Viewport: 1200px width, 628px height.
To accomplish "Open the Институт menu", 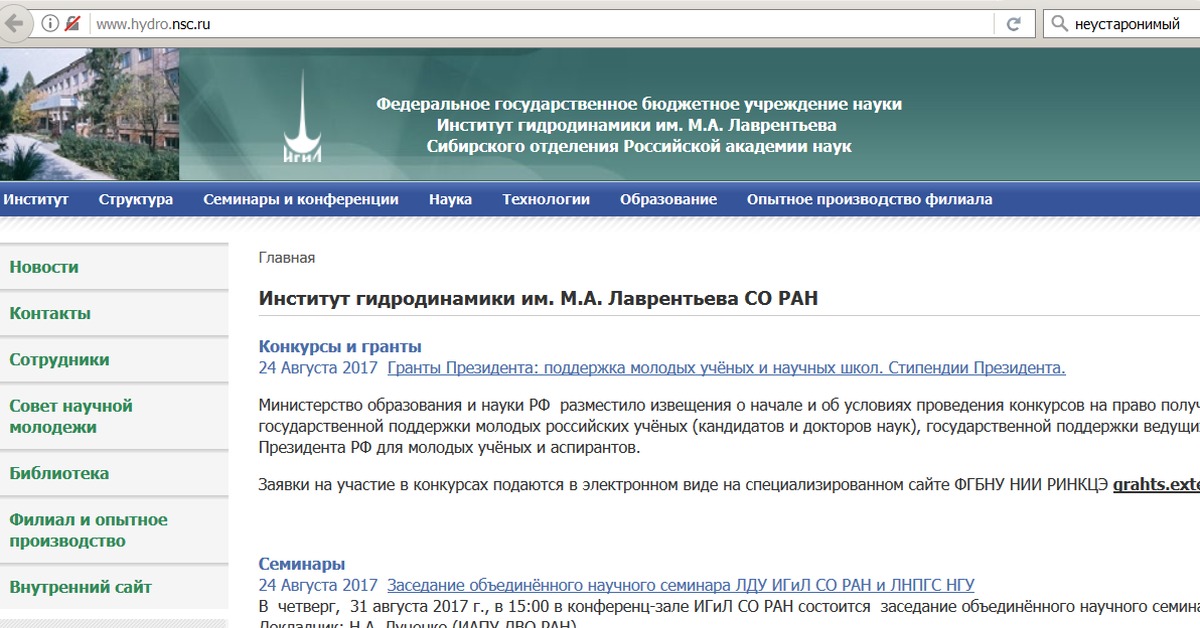I will click(36, 199).
